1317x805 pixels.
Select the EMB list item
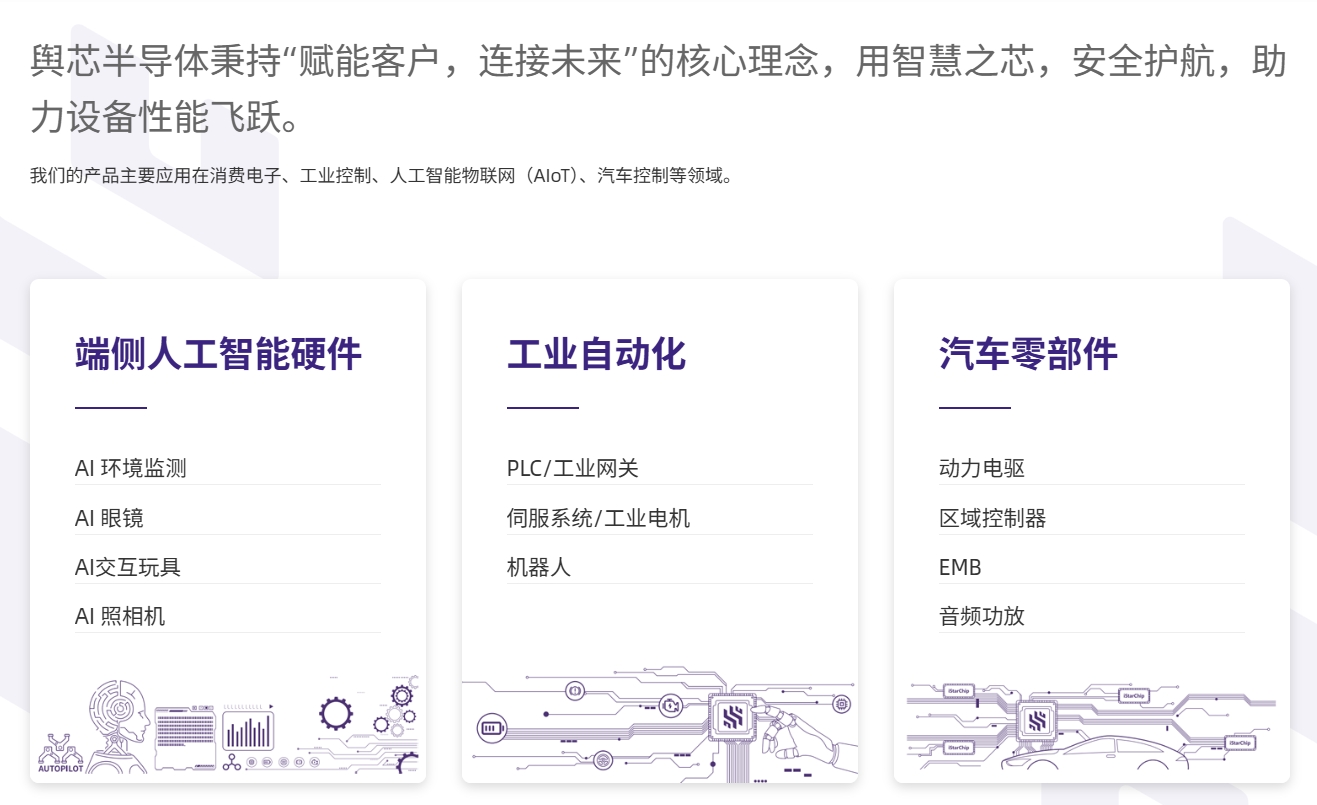click(x=960, y=567)
